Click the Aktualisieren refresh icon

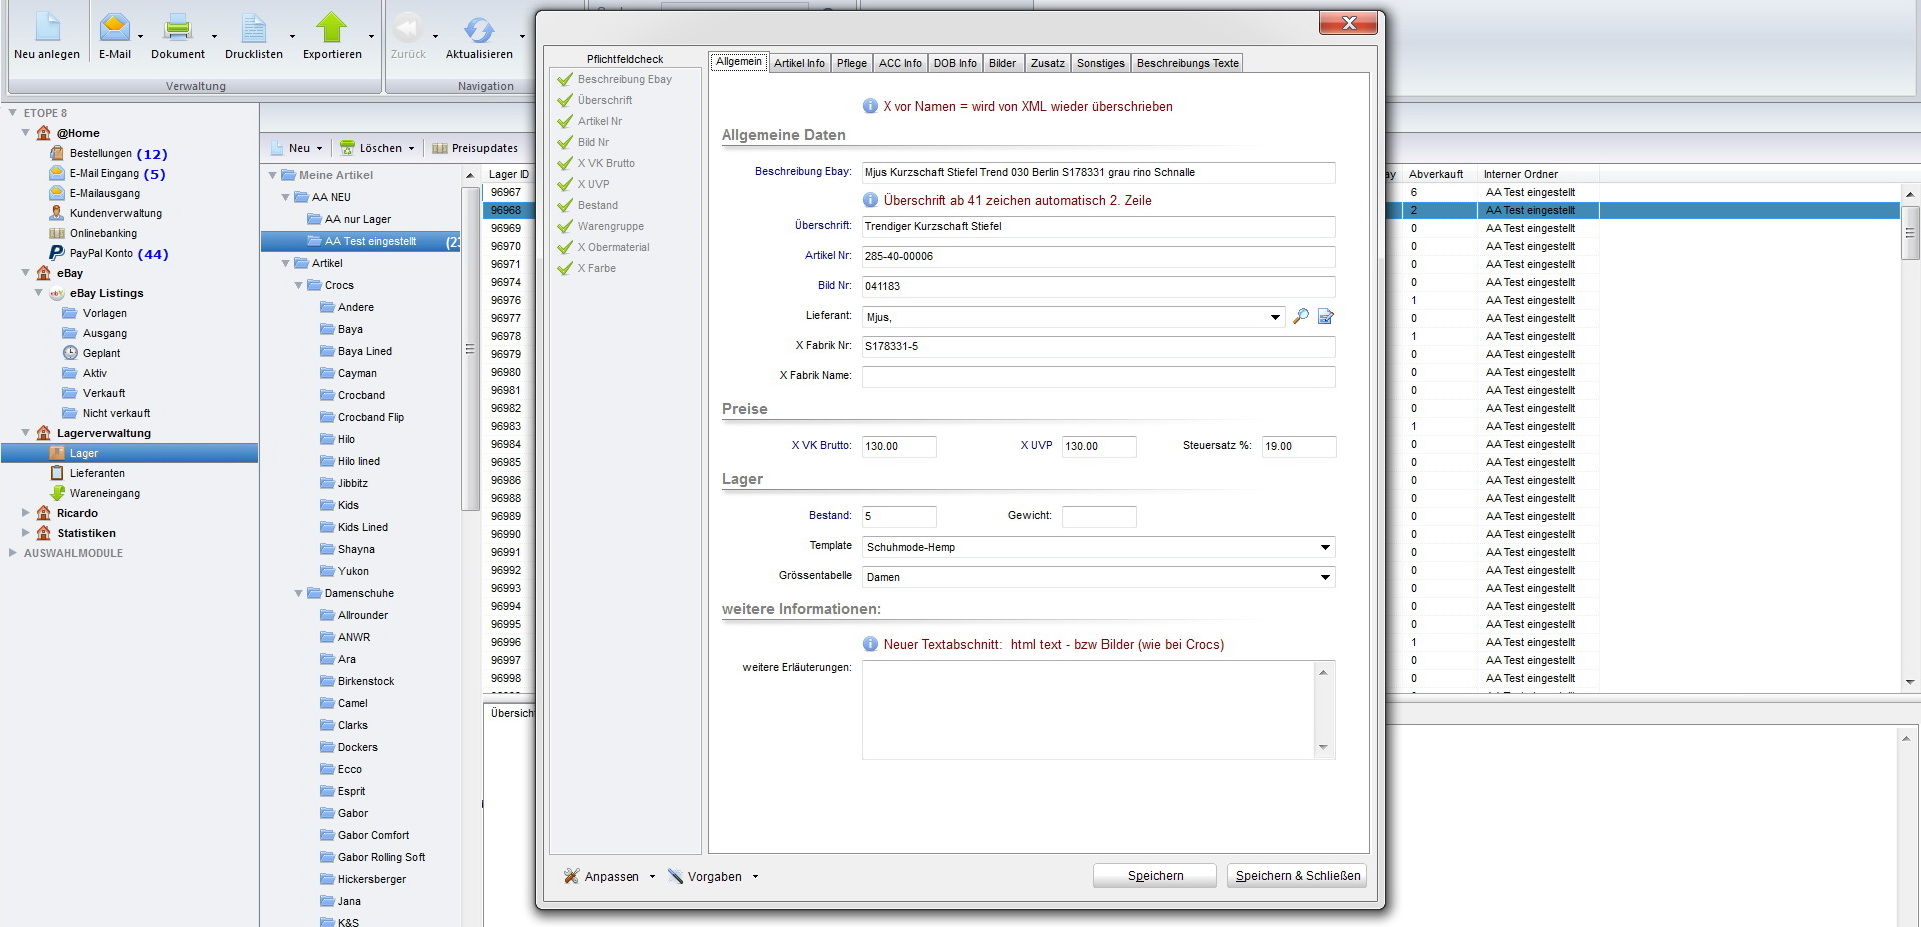coord(478,30)
